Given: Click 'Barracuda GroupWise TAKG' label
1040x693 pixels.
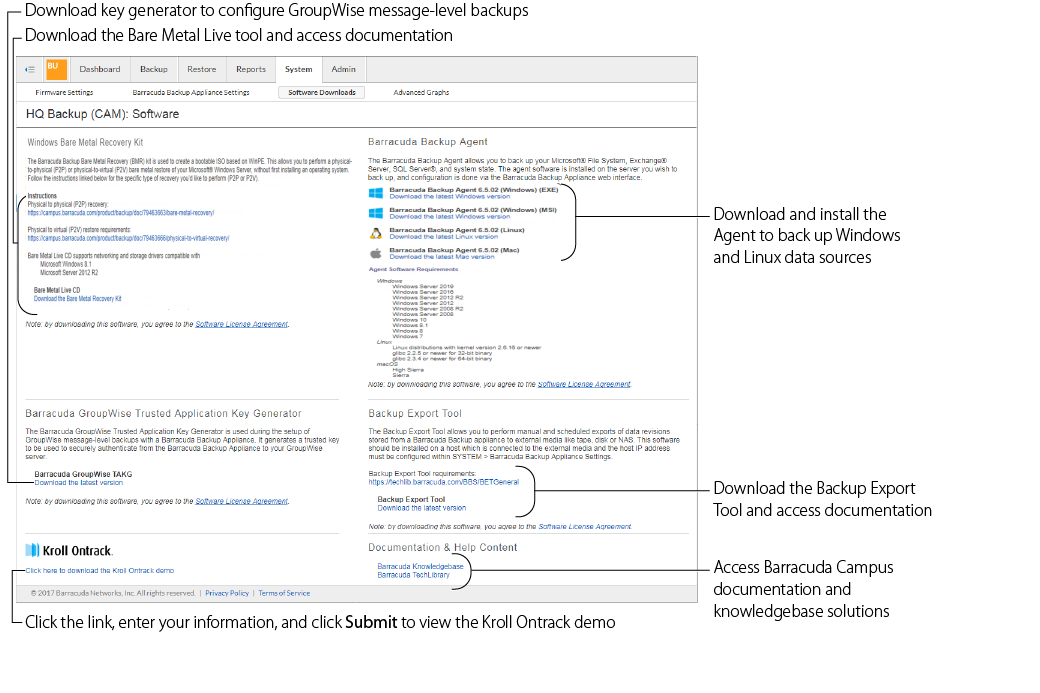Looking at the screenshot, I should click(x=83, y=474).
